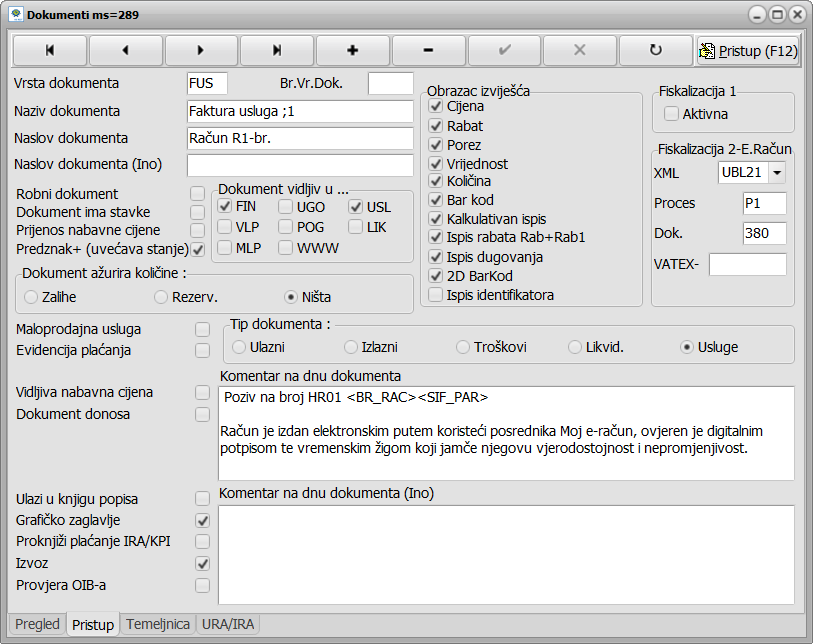Click into the VATEX input field
Viewport: 813px width, 644px height.
point(747,264)
